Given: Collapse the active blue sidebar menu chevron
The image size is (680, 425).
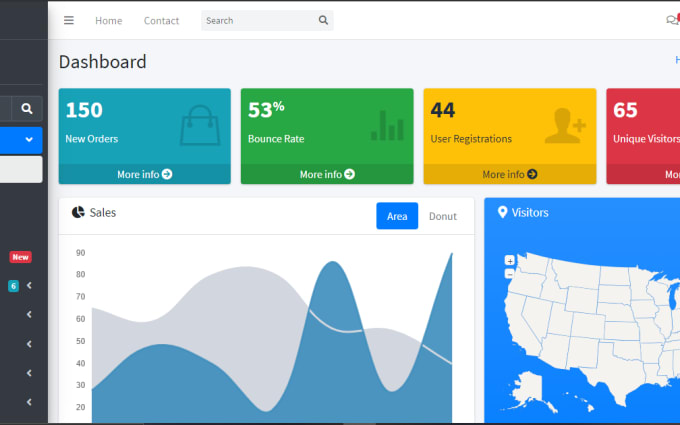Looking at the screenshot, I should click(29, 140).
